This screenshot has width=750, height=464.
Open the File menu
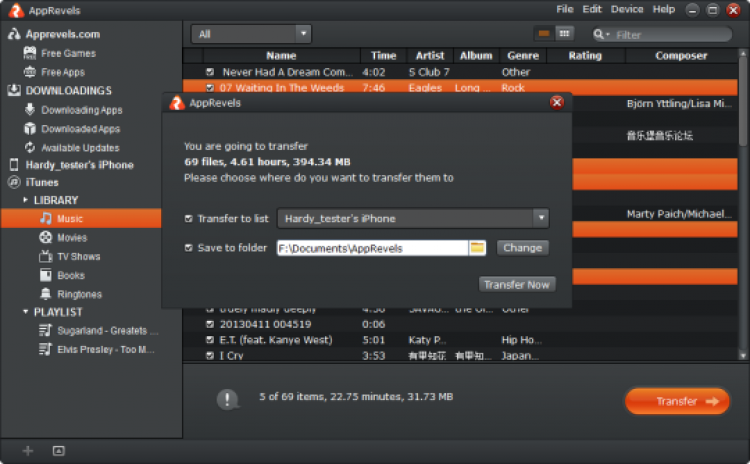[x=564, y=9]
